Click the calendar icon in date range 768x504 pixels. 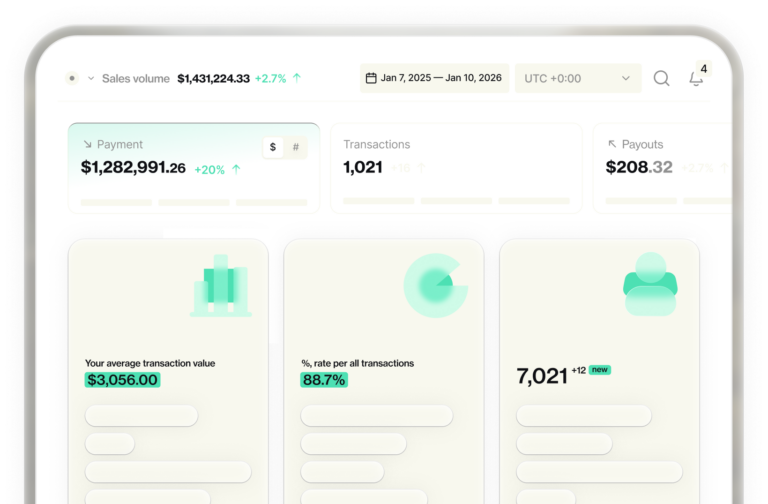(371, 78)
